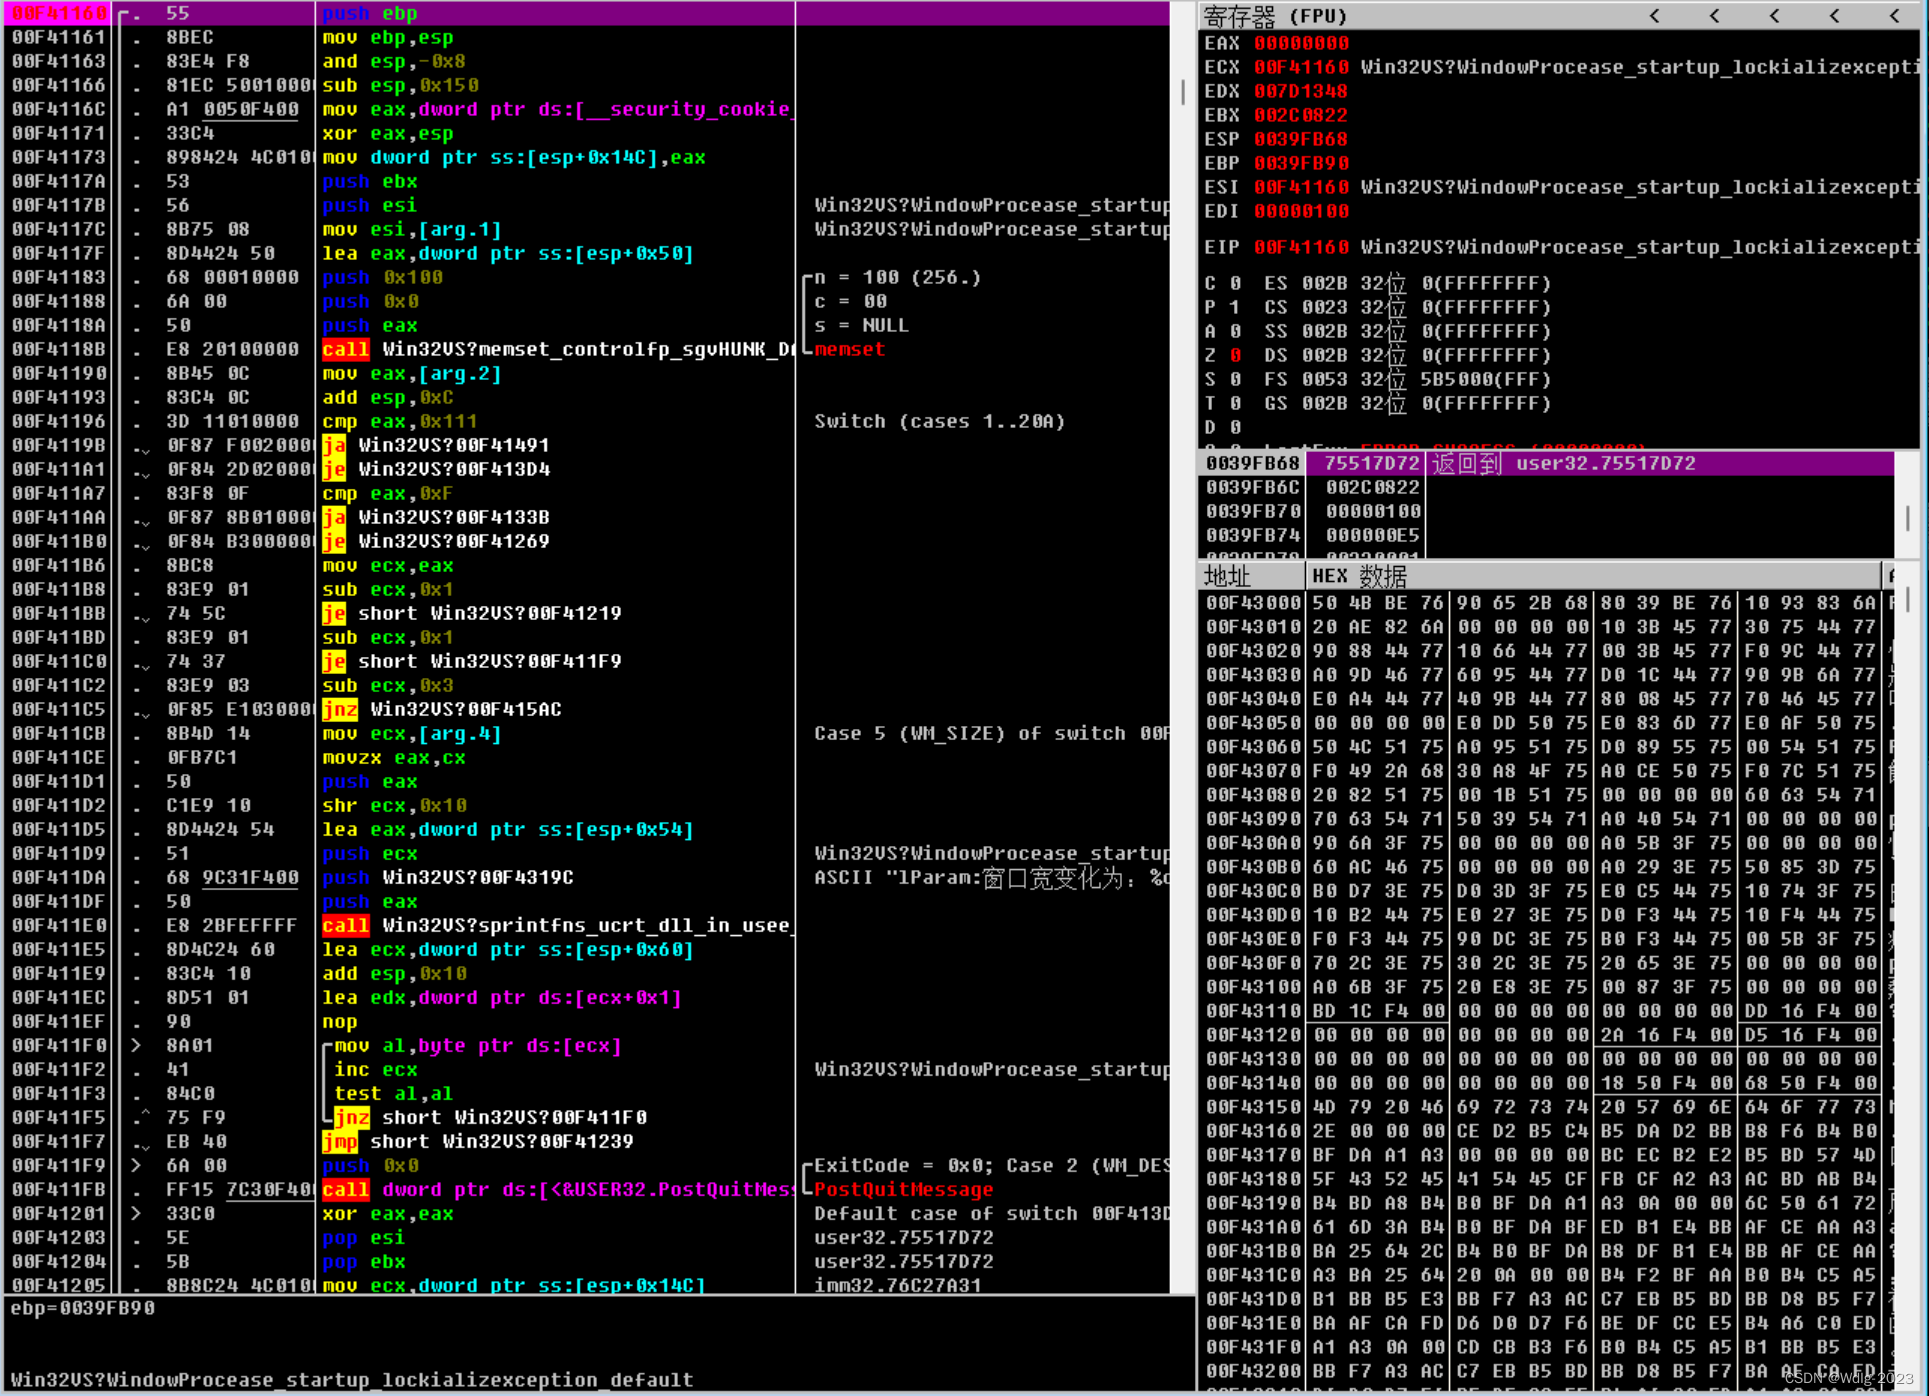Click the C flag value

[x=1236, y=284]
